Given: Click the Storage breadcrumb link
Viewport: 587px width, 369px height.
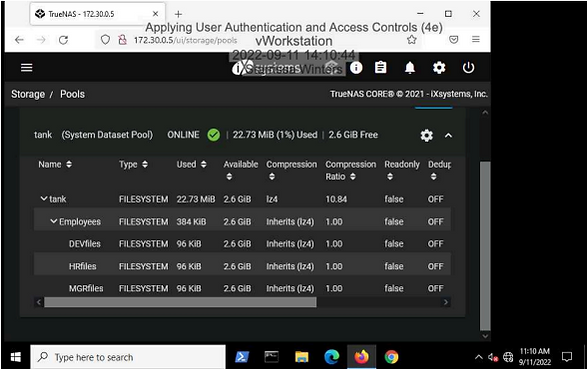Looking at the screenshot, I should tap(28, 94).
